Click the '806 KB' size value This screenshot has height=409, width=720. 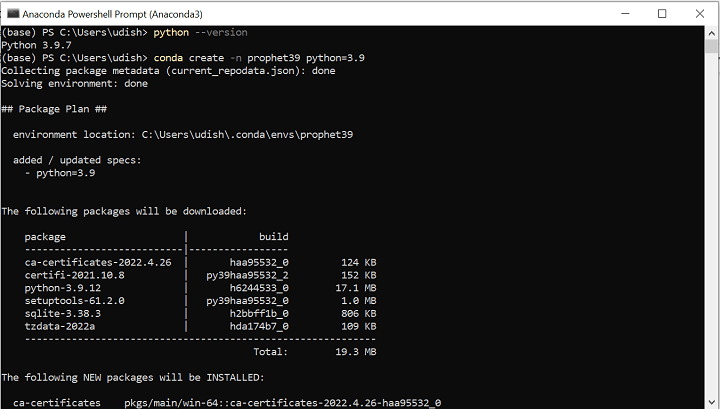coord(359,314)
